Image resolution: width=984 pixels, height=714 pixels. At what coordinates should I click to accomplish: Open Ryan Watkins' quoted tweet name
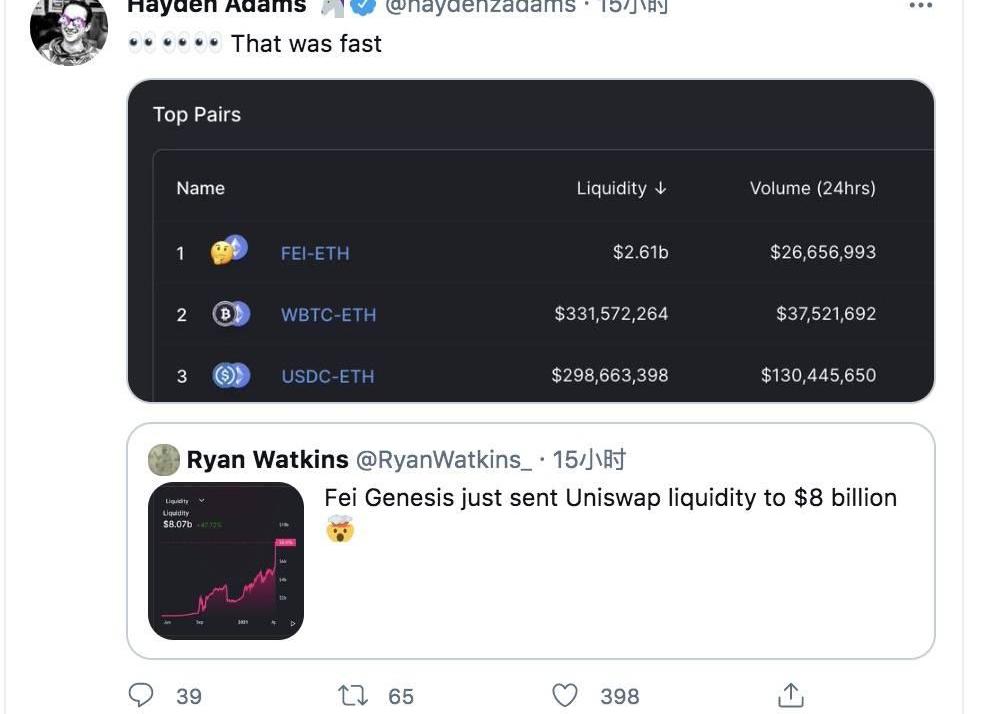267,460
